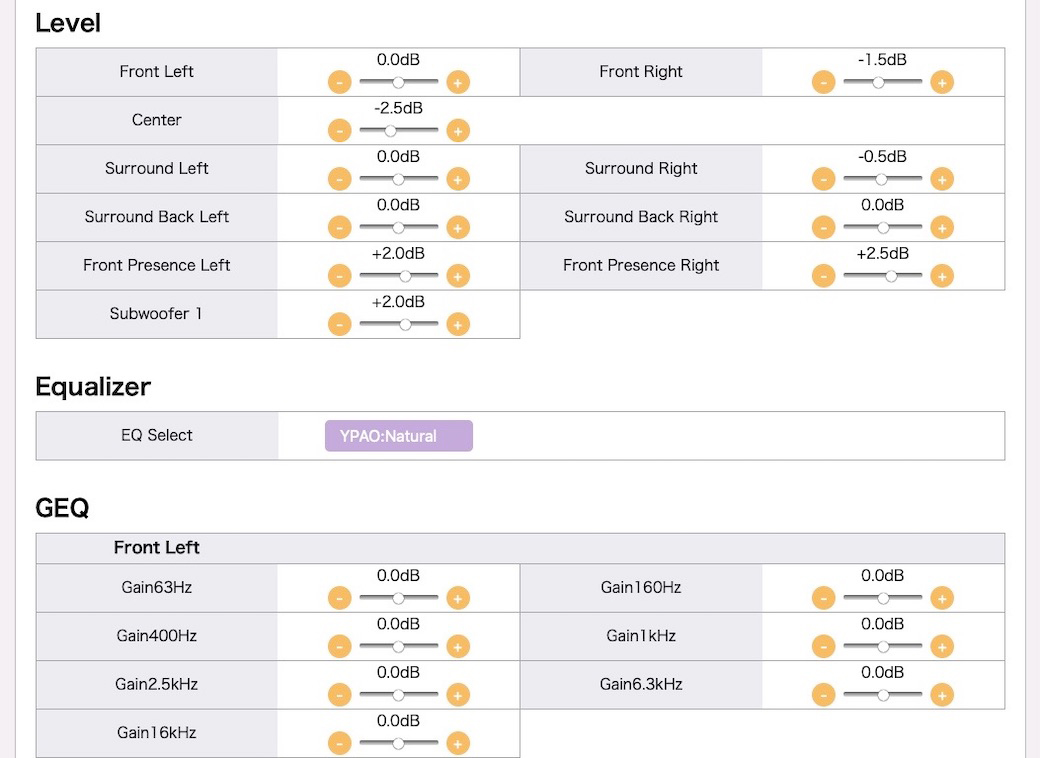The image size is (1040, 758).
Task: Lower Gain16kHz using minus button
Action: [340, 743]
